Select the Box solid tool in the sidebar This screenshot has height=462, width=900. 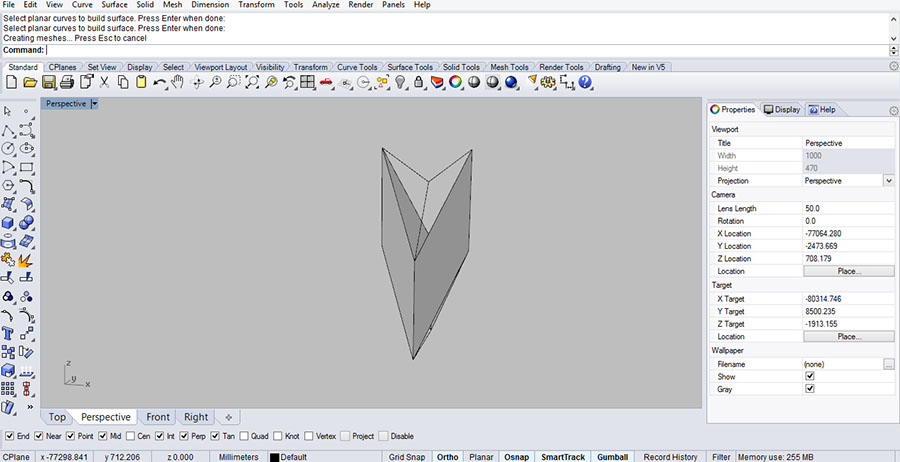click(8, 223)
